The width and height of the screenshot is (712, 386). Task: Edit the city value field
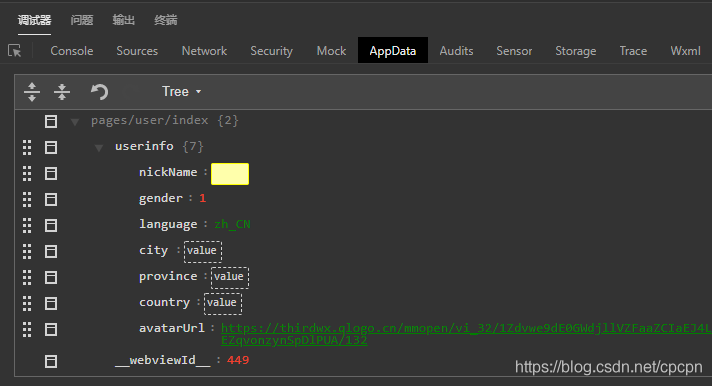click(x=203, y=252)
